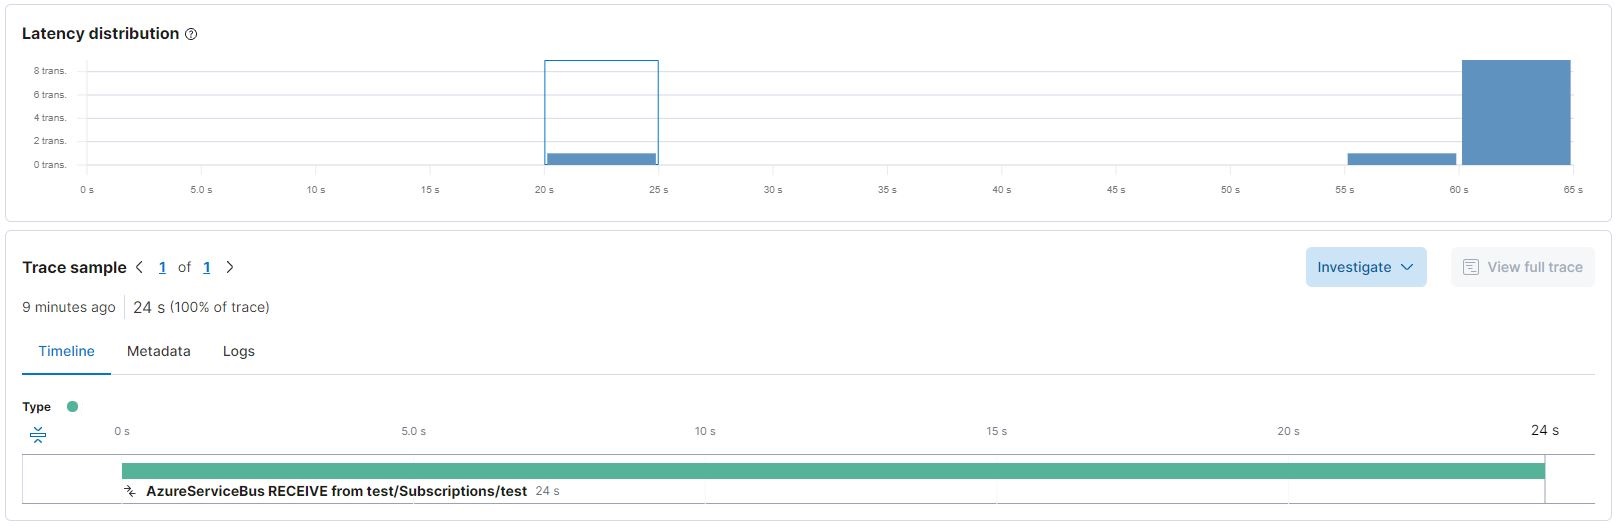The width and height of the screenshot is (1622, 529).
Task: Click the 'Trace sample' heading
Action: tap(74, 267)
